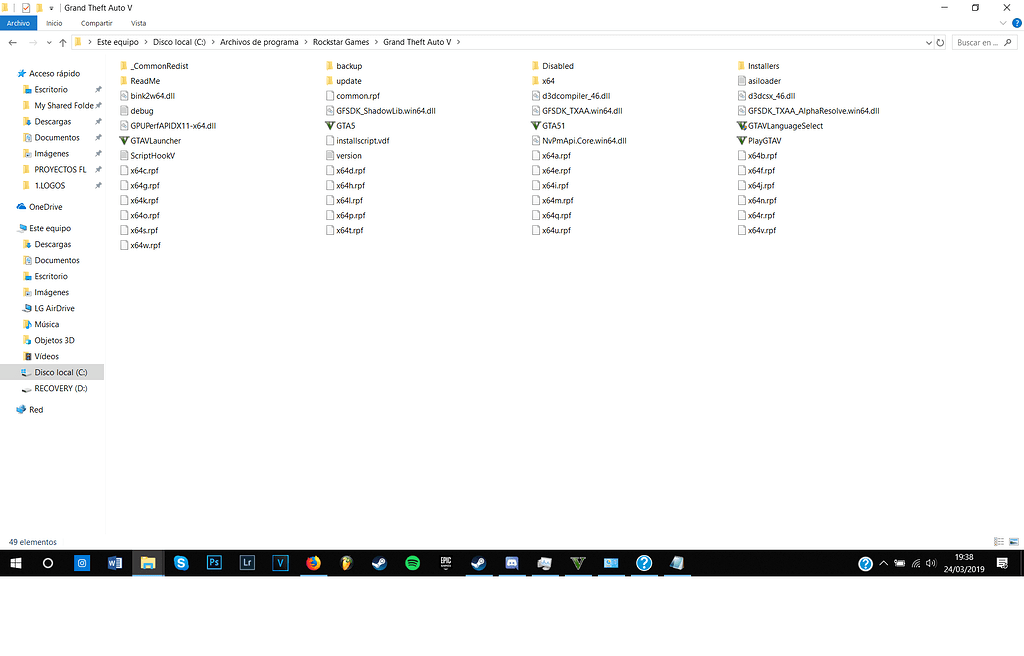1024x656 pixels.
Task: Click the Properties checkmark in title bar
Action: pos(25,8)
